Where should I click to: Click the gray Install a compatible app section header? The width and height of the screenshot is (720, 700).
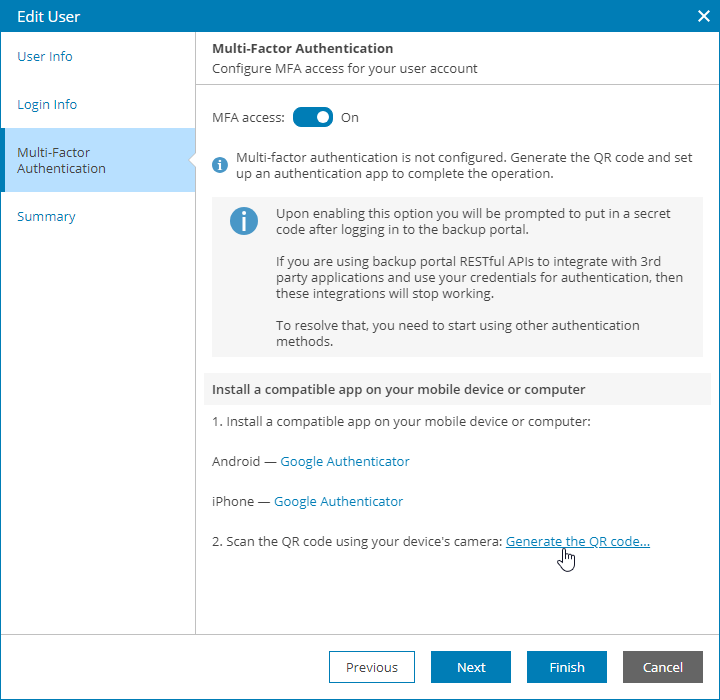pyautogui.click(x=399, y=389)
